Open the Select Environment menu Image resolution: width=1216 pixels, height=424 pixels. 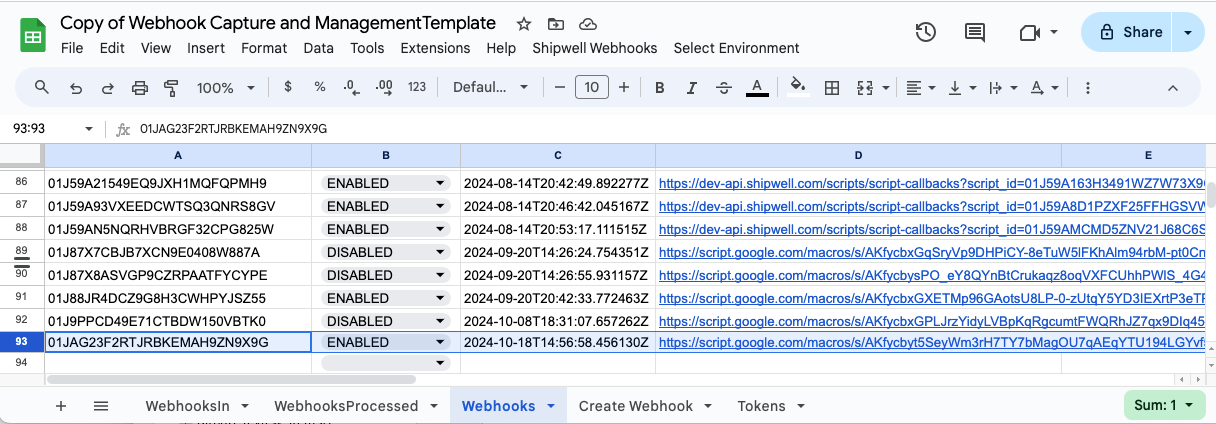click(x=736, y=48)
